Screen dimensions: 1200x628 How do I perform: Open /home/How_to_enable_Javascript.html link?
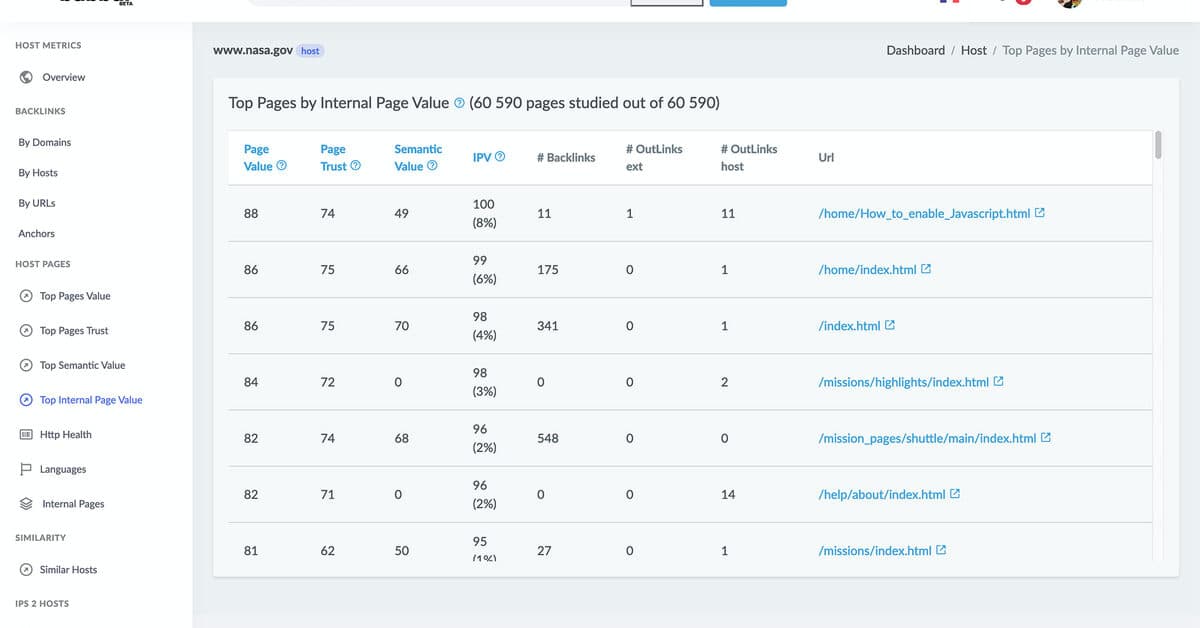click(x=924, y=213)
